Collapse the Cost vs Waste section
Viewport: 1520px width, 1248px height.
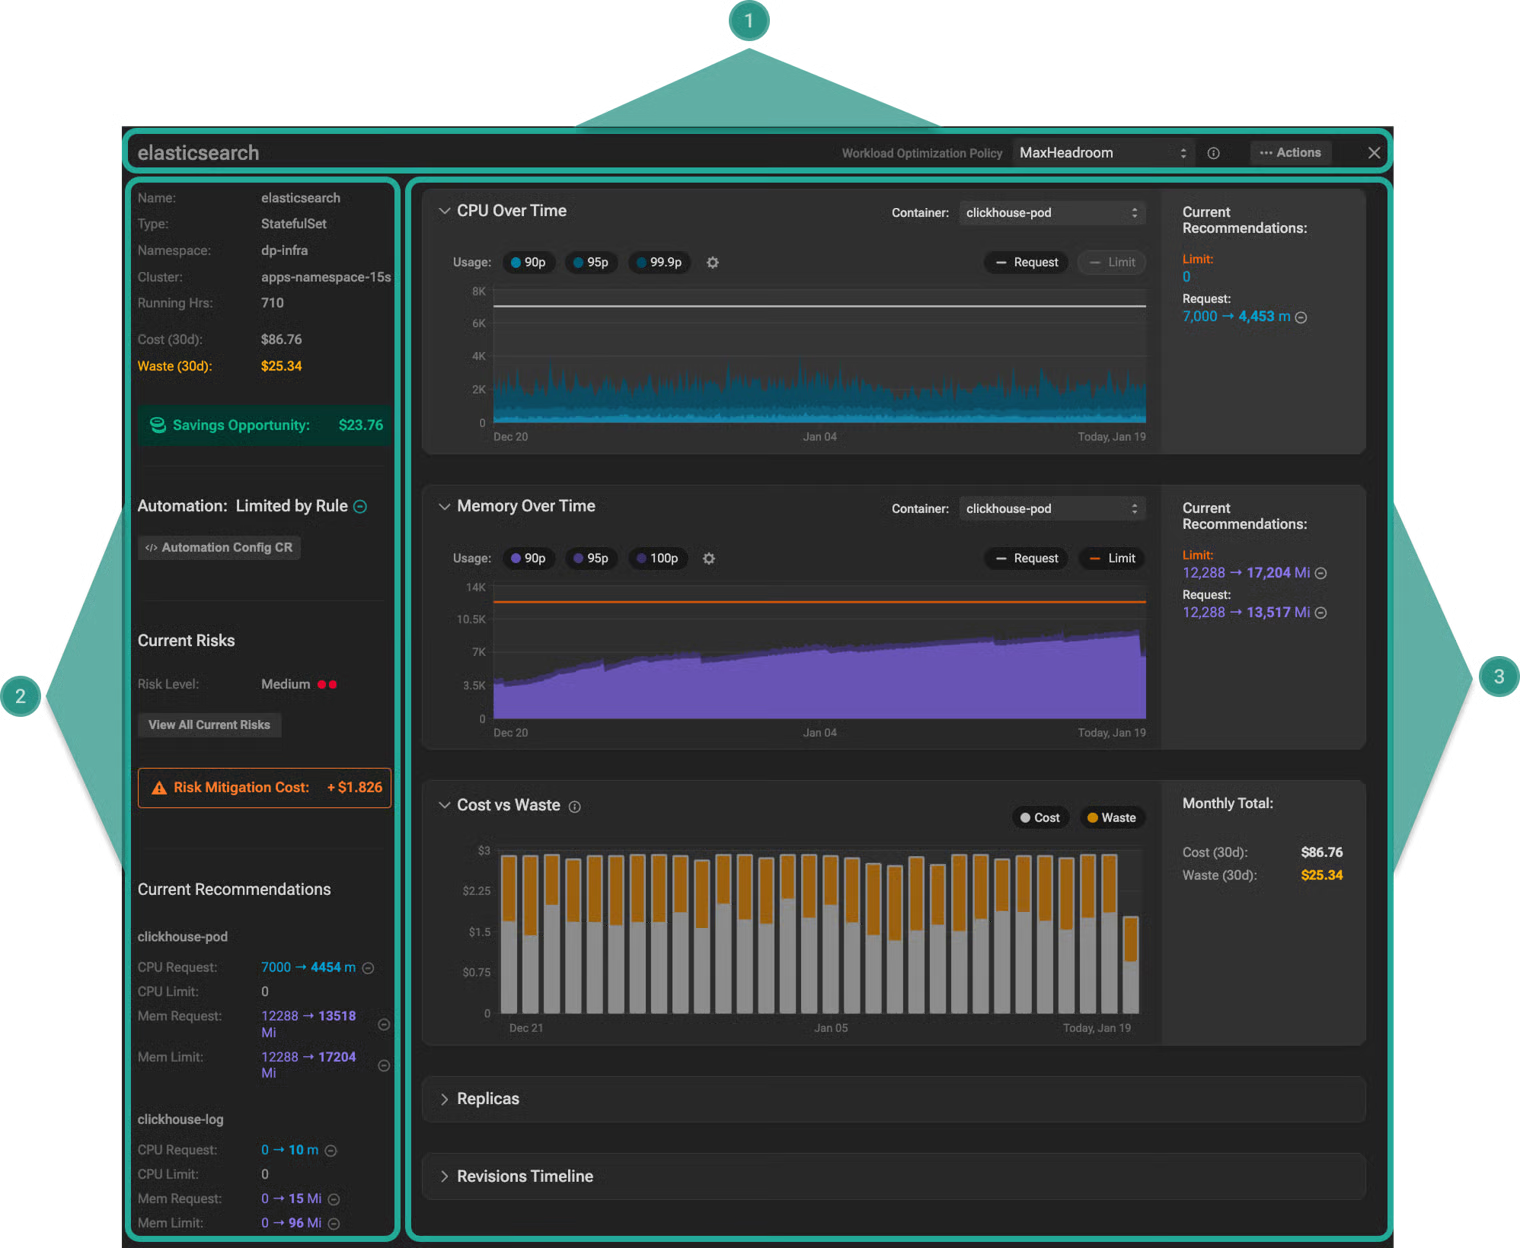coord(444,805)
